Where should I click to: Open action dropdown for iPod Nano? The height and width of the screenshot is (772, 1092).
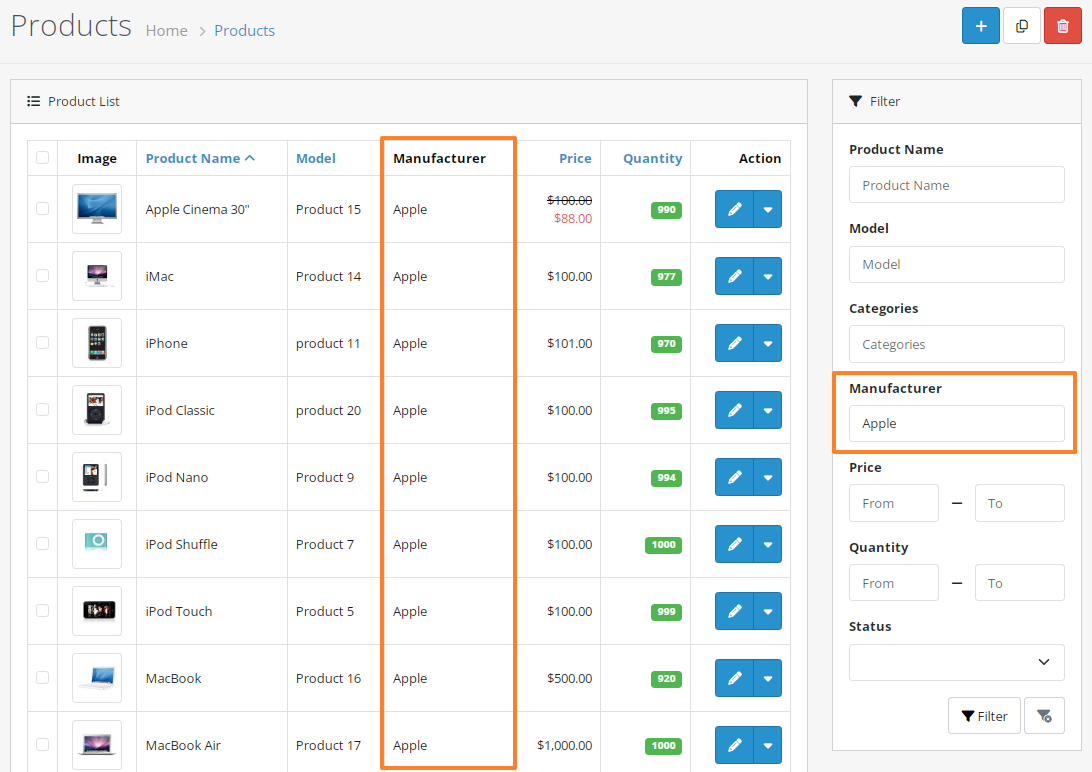pos(767,477)
